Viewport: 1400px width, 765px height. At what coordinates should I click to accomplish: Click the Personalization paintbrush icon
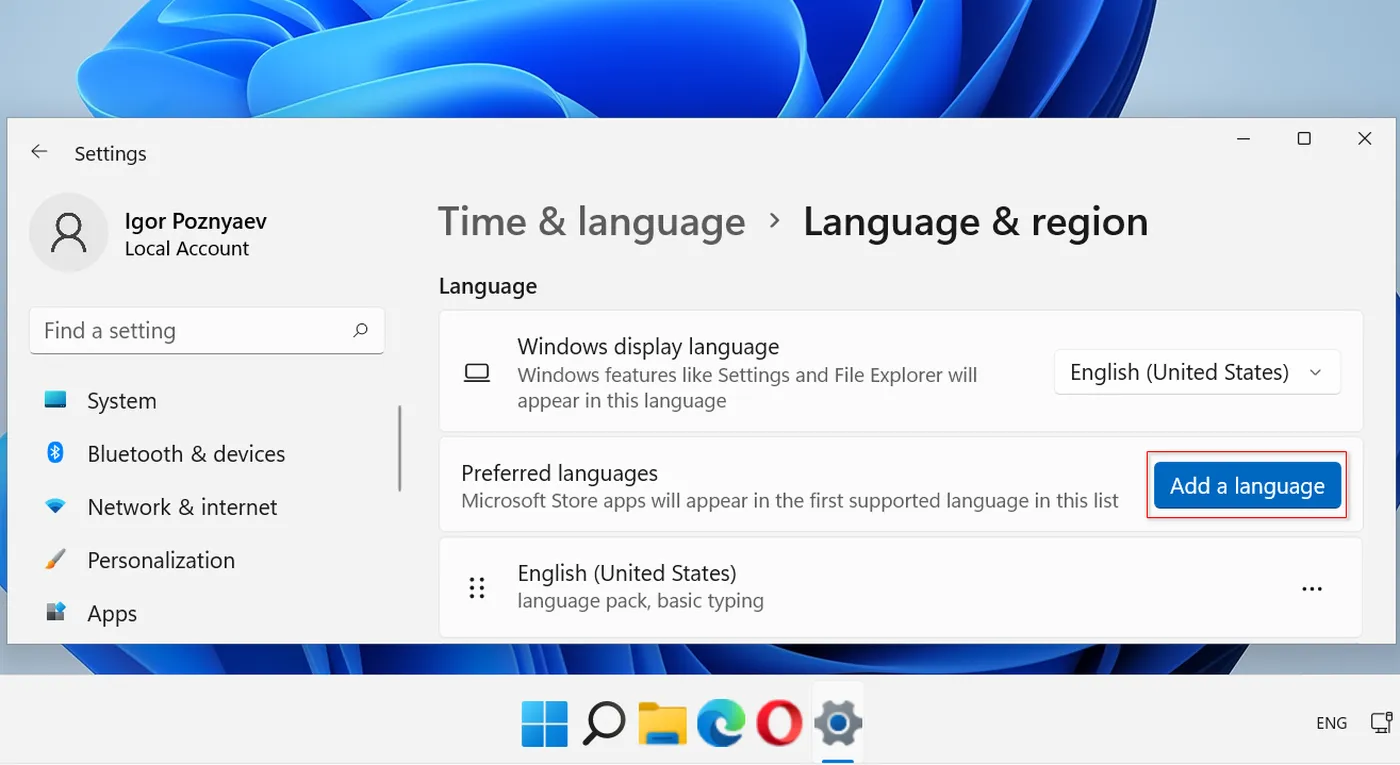pos(55,560)
